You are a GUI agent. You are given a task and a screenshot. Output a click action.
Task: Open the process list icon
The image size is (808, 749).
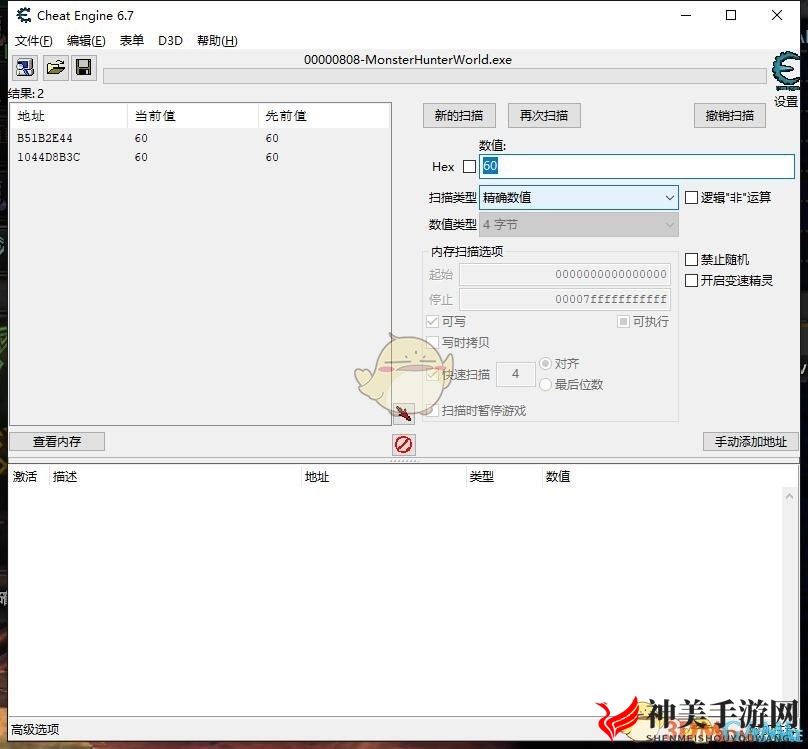pos(25,67)
